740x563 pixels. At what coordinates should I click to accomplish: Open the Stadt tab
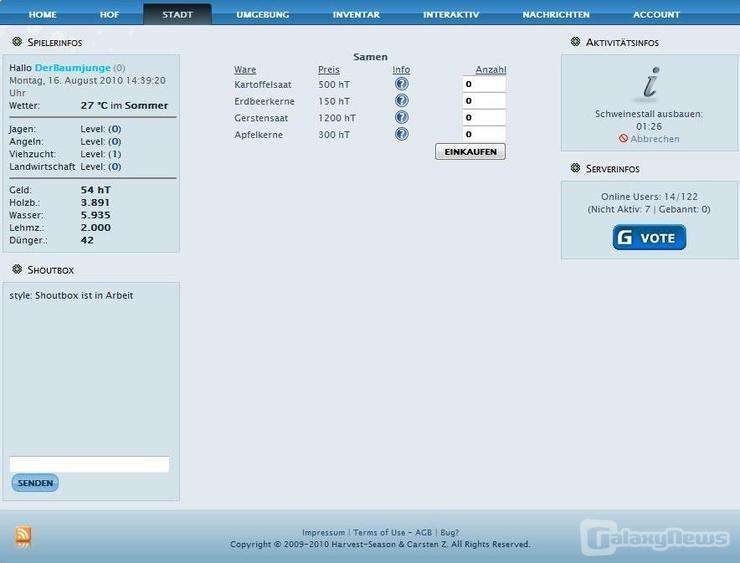(177, 15)
